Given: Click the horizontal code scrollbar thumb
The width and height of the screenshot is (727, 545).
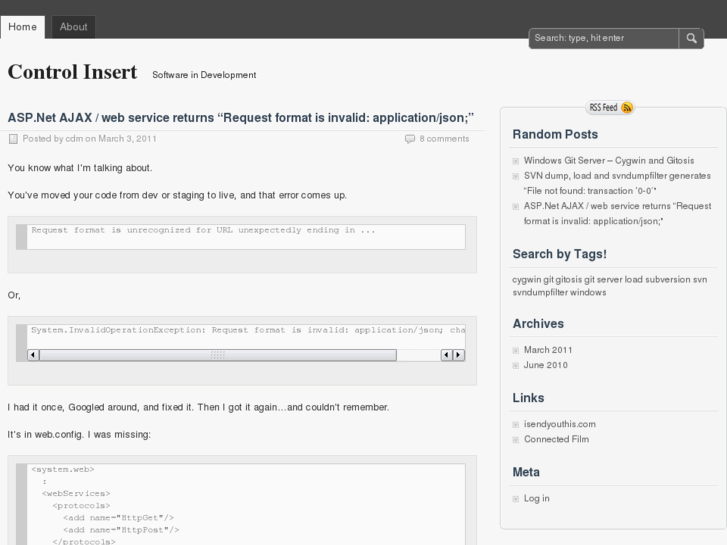Looking at the screenshot, I should (217, 355).
